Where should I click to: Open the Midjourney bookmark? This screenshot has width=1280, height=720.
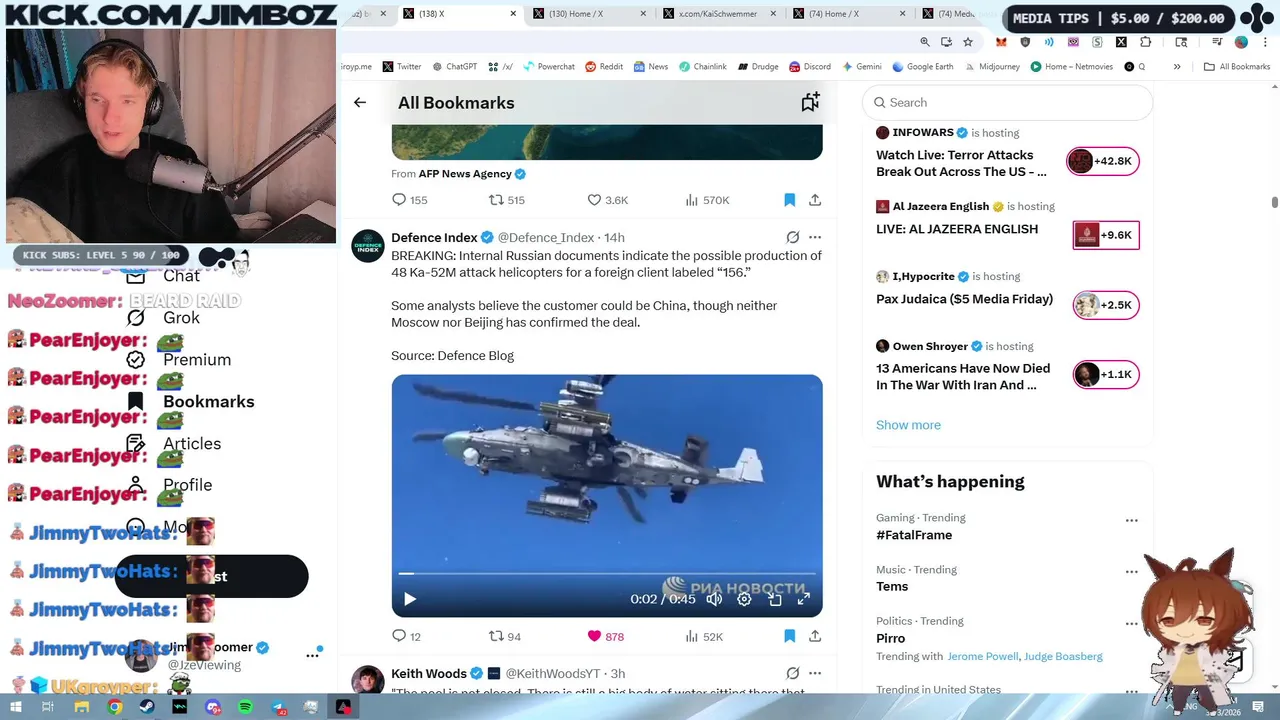tap(991, 67)
